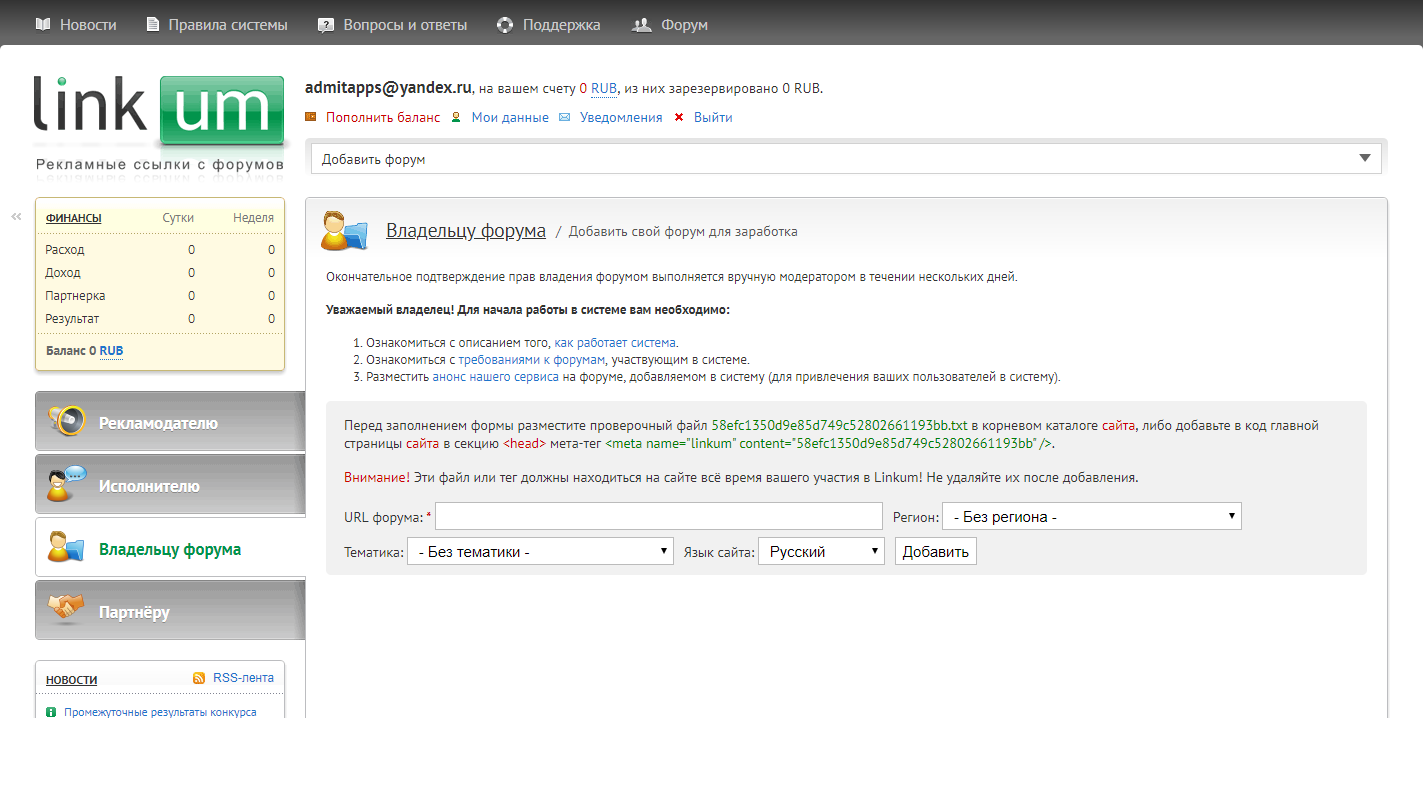Click the RUB link in the account line
The image size is (1423, 806).
[604, 89]
